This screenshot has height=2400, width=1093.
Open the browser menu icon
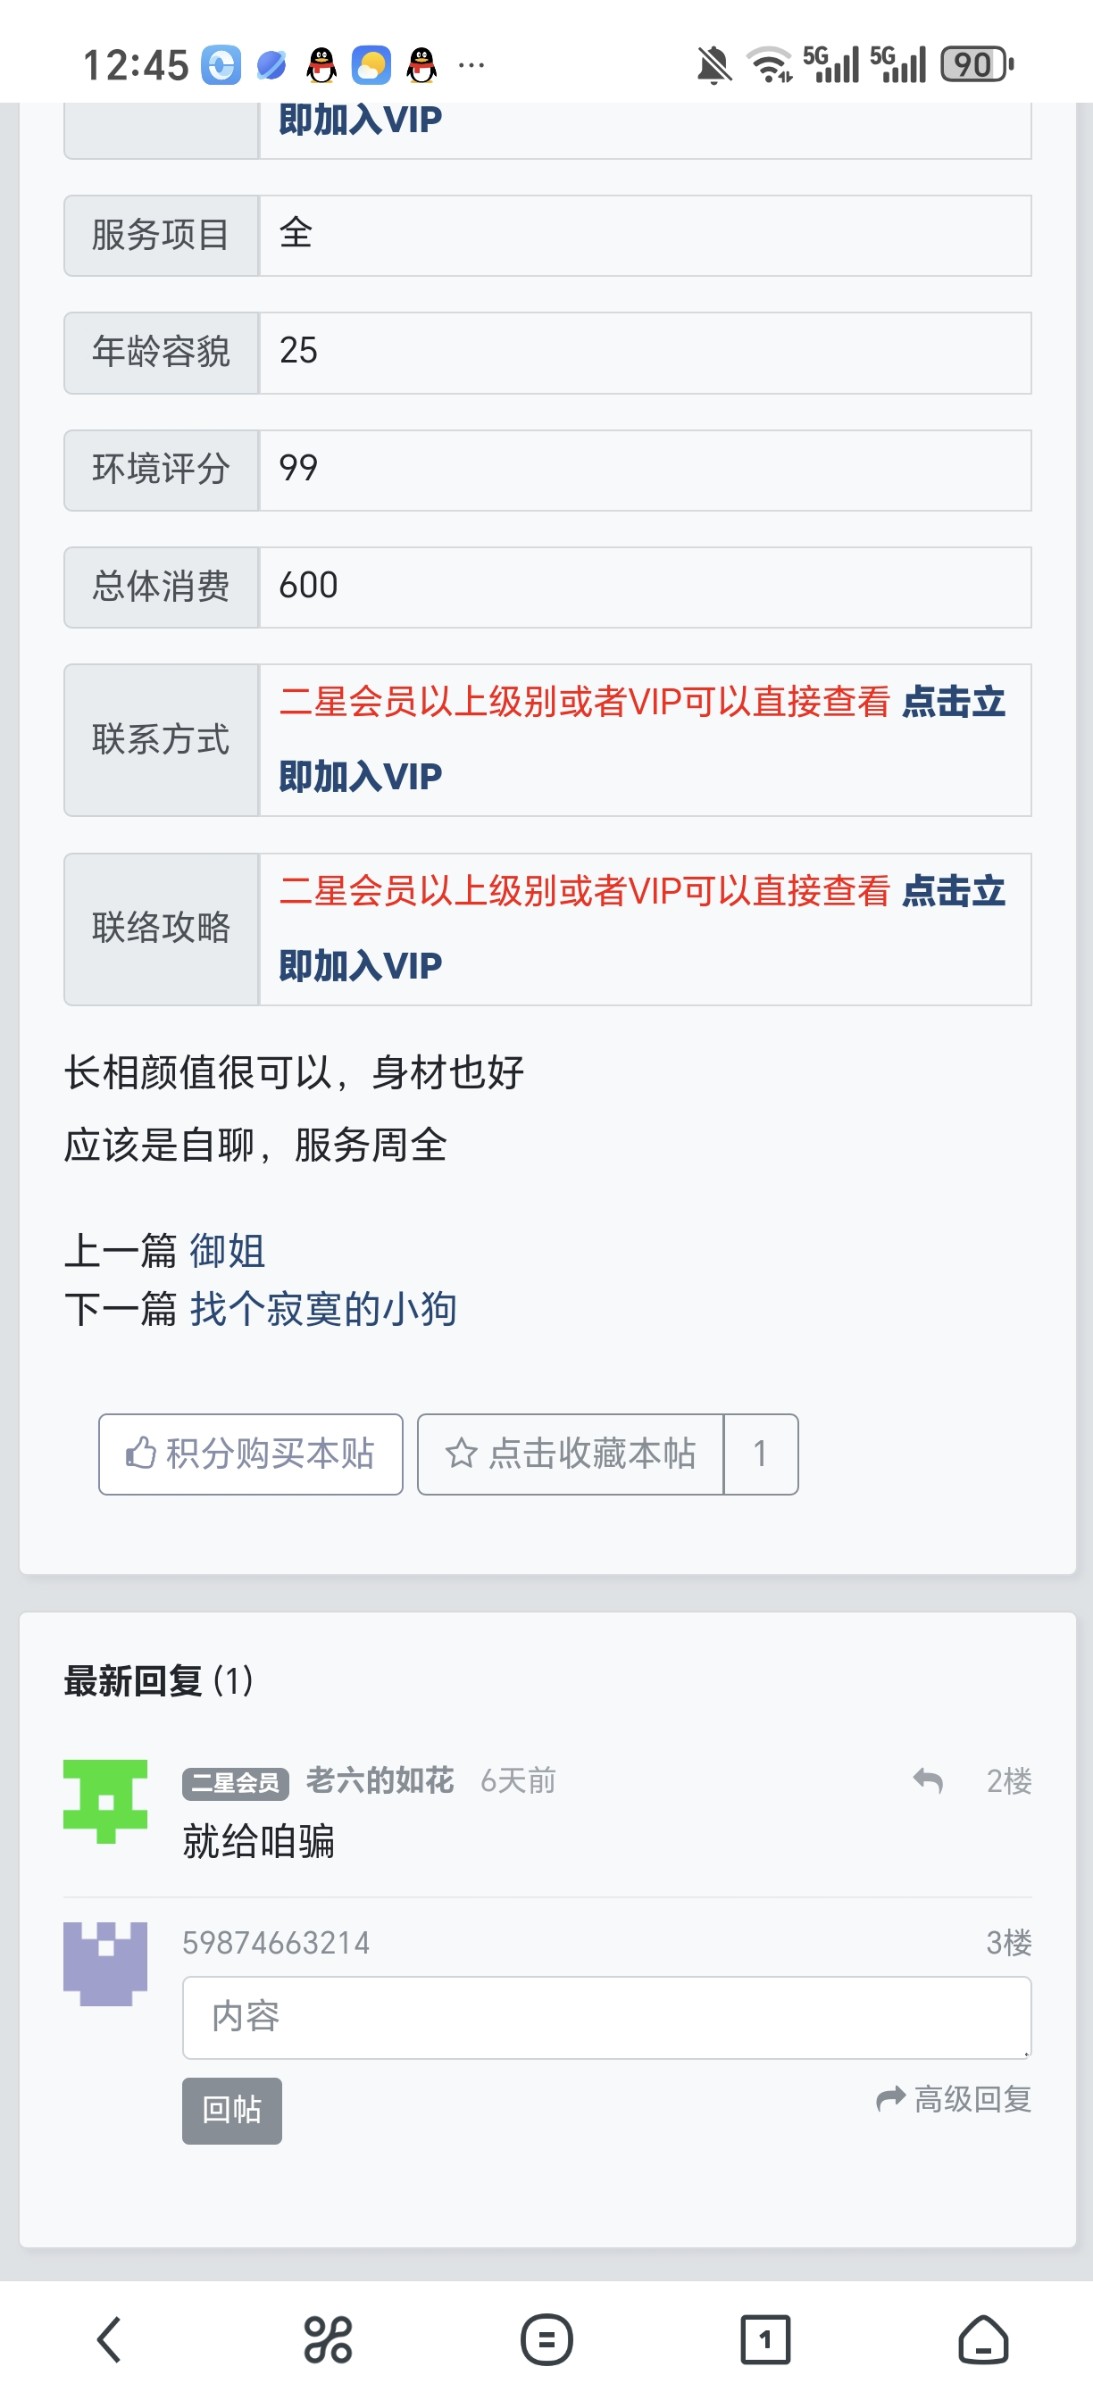[546, 2340]
